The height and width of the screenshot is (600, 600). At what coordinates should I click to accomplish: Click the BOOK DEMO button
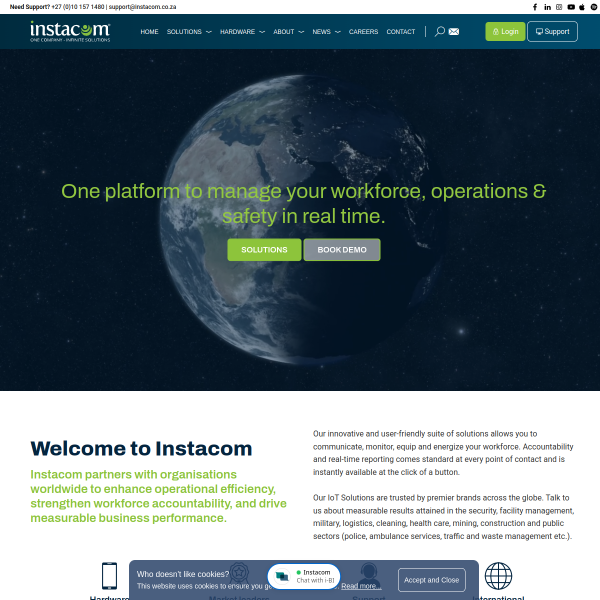[x=342, y=250]
